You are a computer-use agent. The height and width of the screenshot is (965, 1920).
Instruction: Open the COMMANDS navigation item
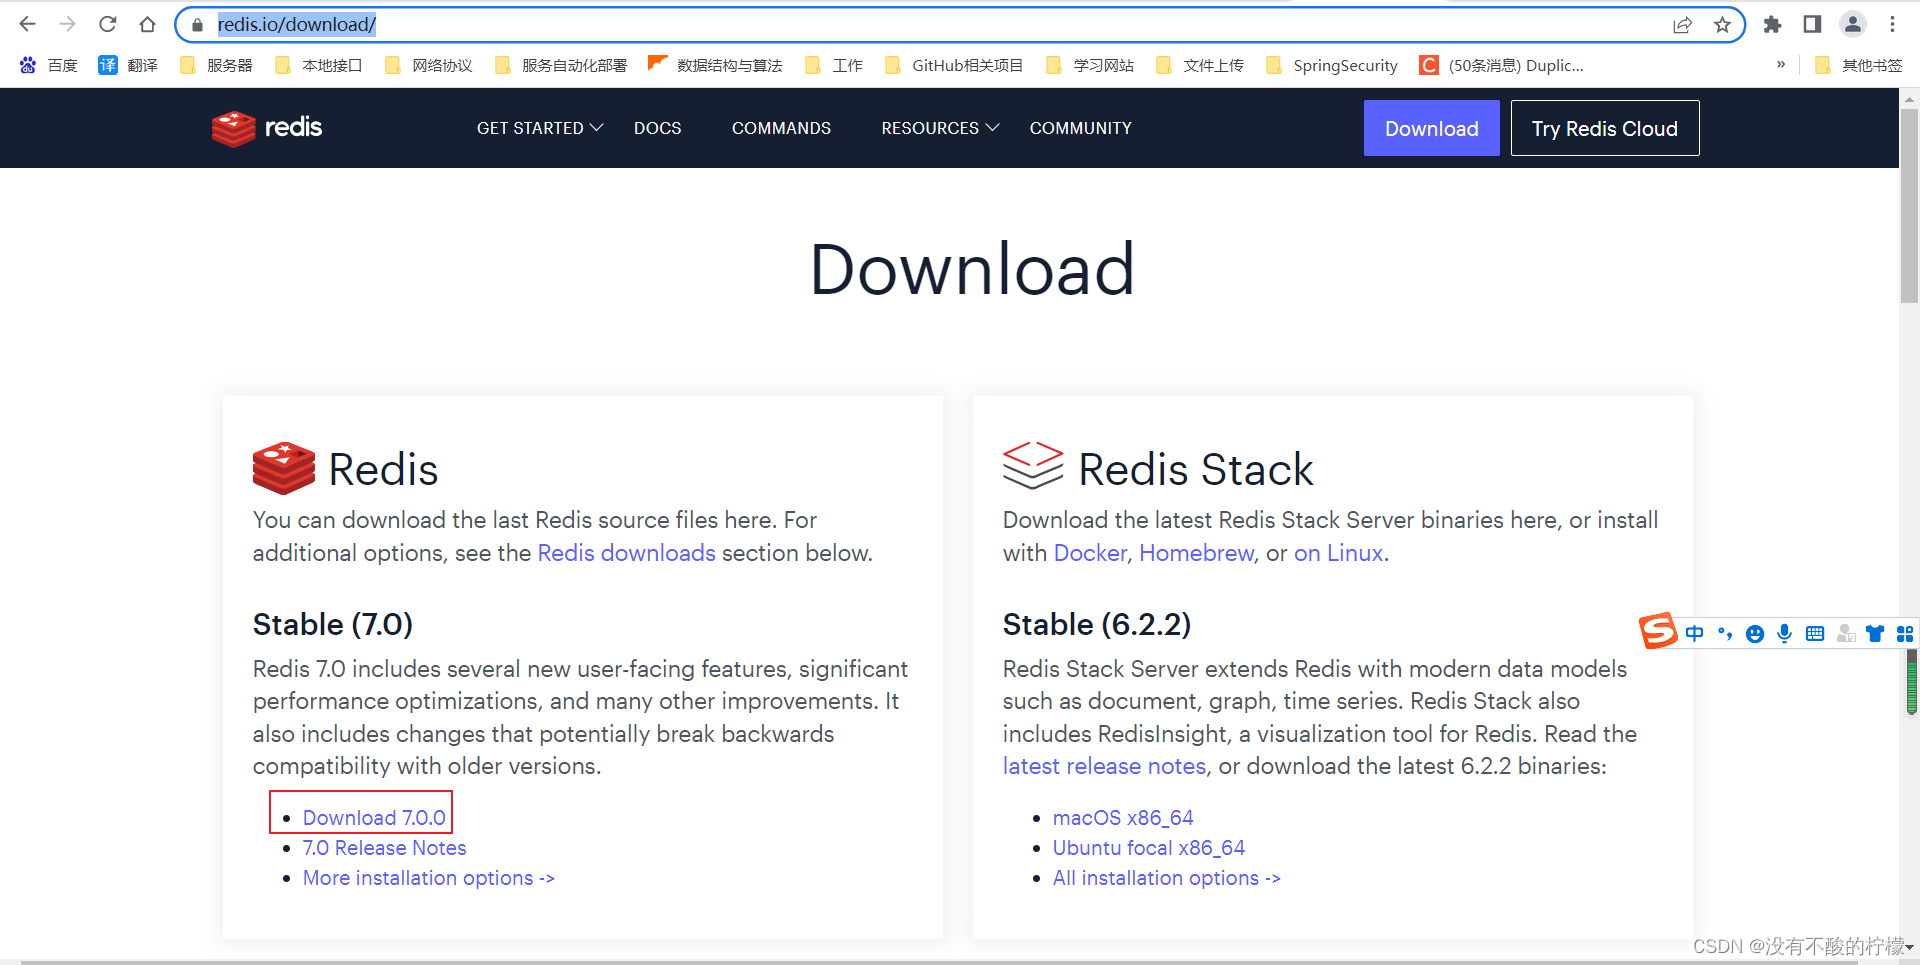click(781, 128)
